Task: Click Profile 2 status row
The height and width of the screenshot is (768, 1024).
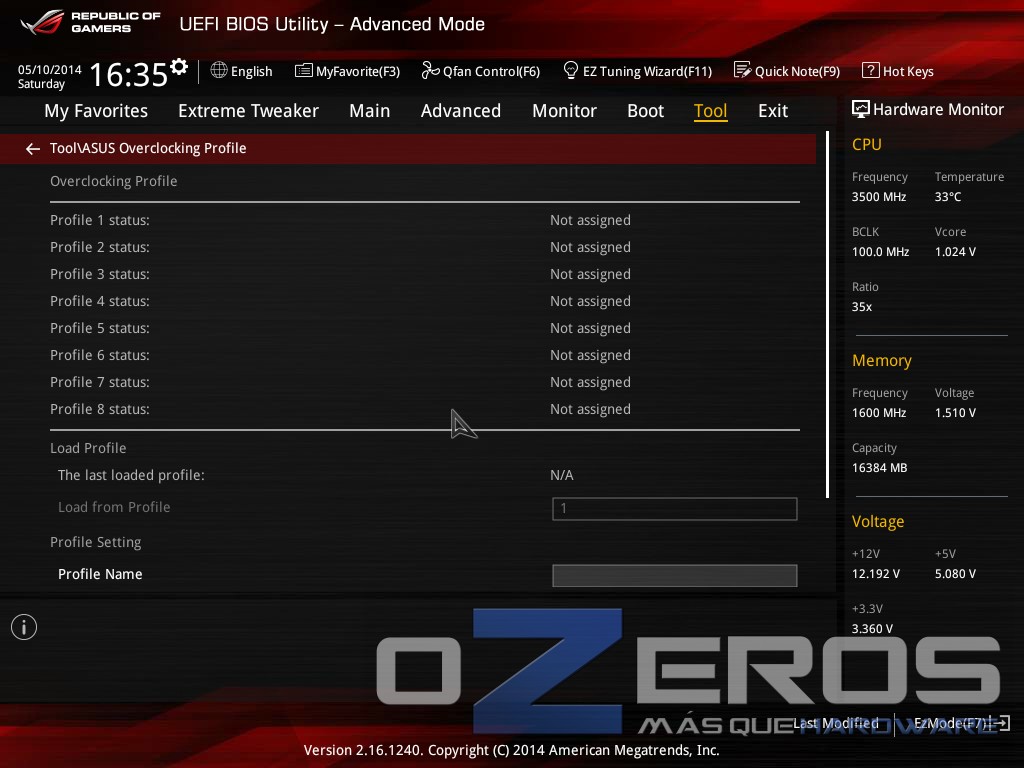Action: pos(425,247)
